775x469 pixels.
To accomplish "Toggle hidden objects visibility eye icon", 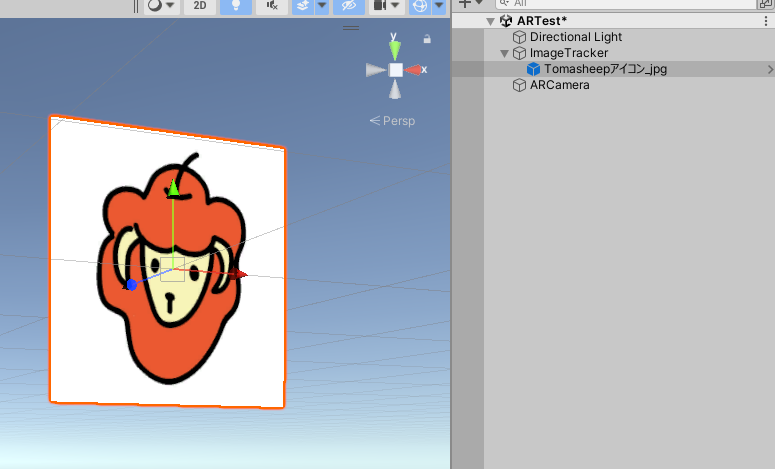I will [349, 5].
